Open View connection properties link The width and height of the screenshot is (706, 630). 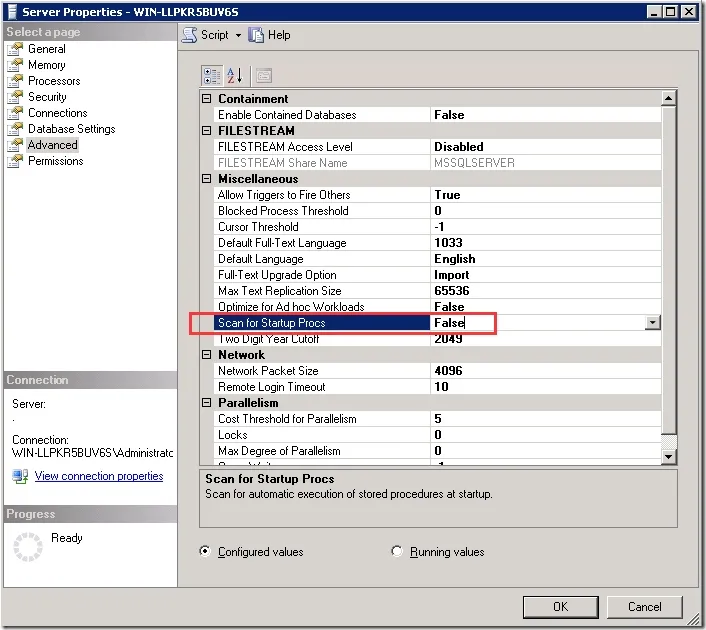(x=99, y=476)
